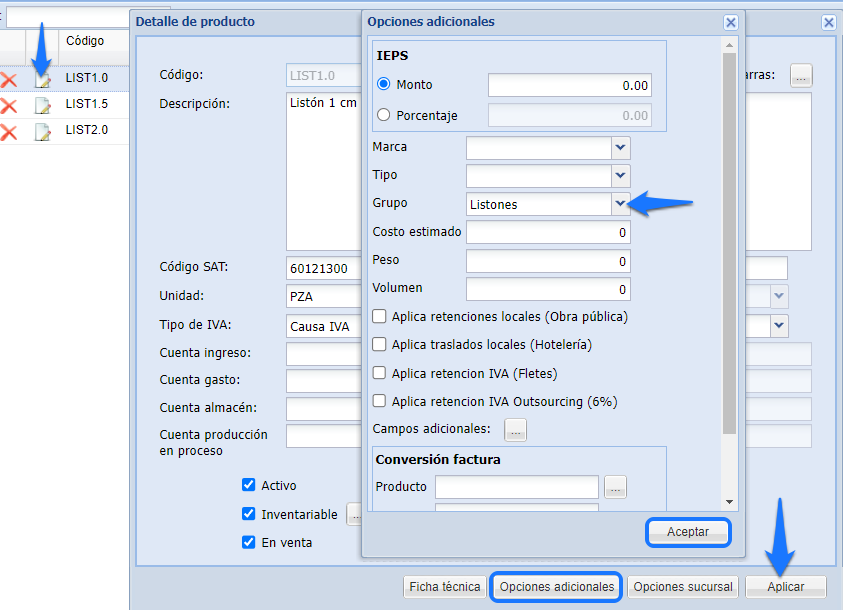Select the Monto radio button
The image size is (843, 610).
(383, 85)
